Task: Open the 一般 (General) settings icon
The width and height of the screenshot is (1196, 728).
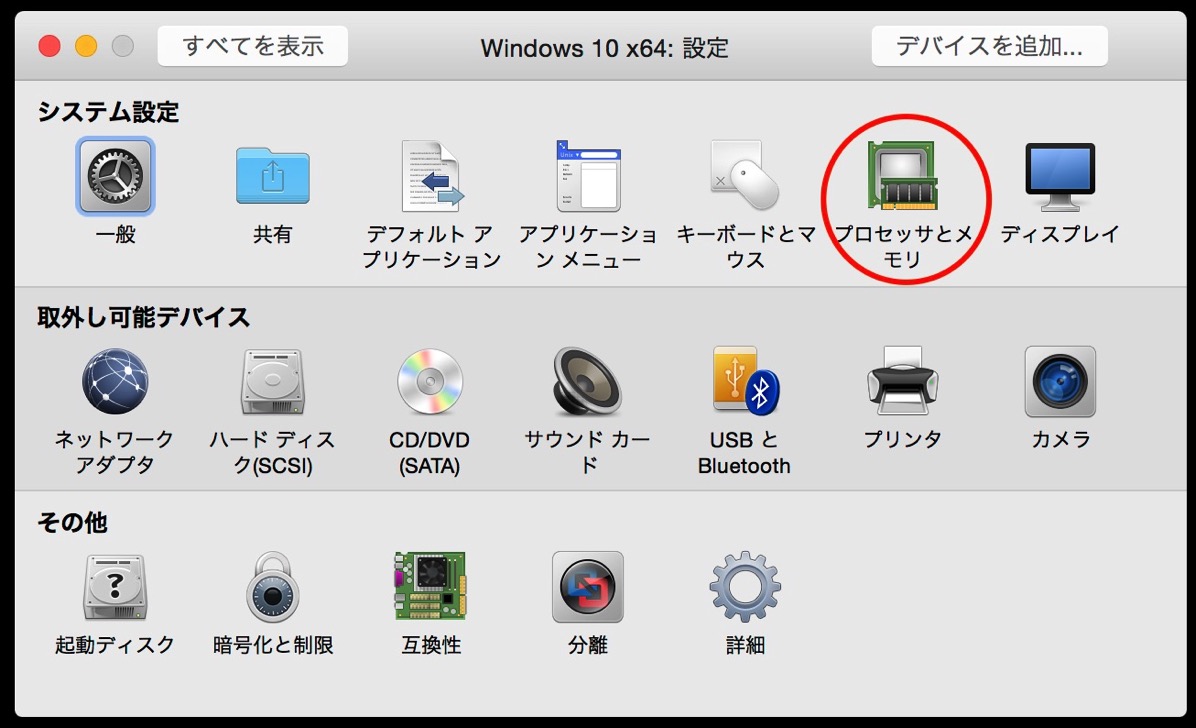Action: (x=115, y=176)
